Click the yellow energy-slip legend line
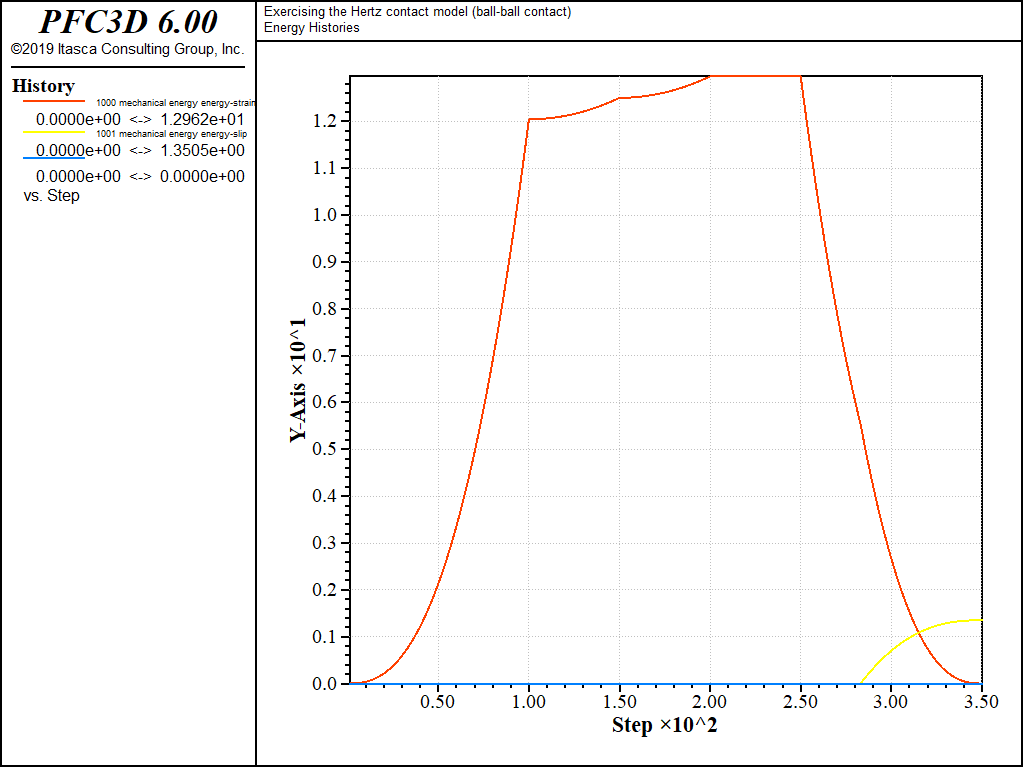This screenshot has width=1024, height=768. coord(54,132)
